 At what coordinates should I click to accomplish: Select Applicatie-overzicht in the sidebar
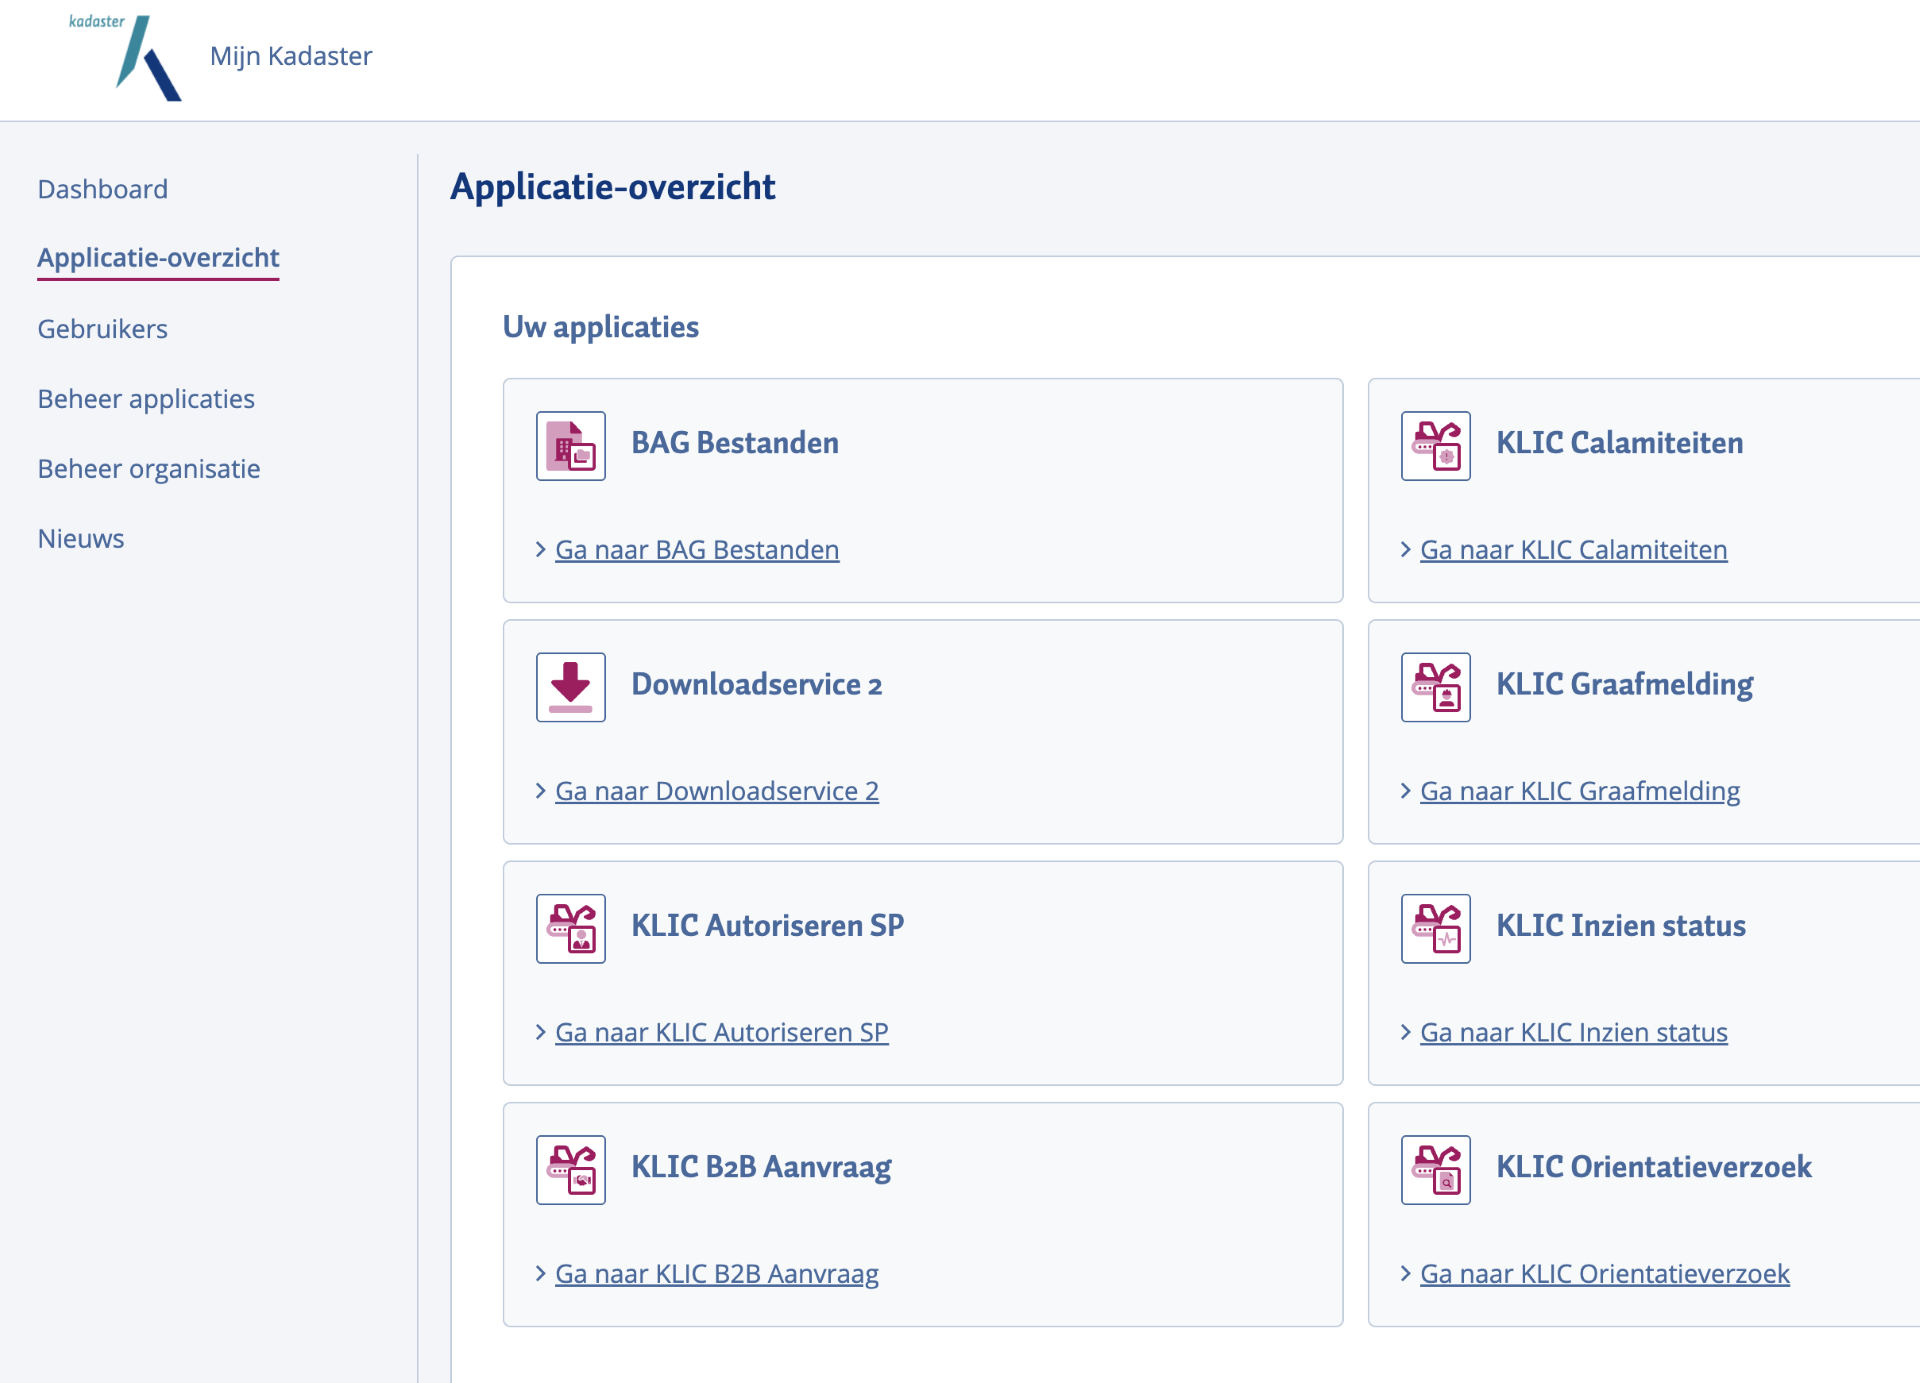pos(158,258)
